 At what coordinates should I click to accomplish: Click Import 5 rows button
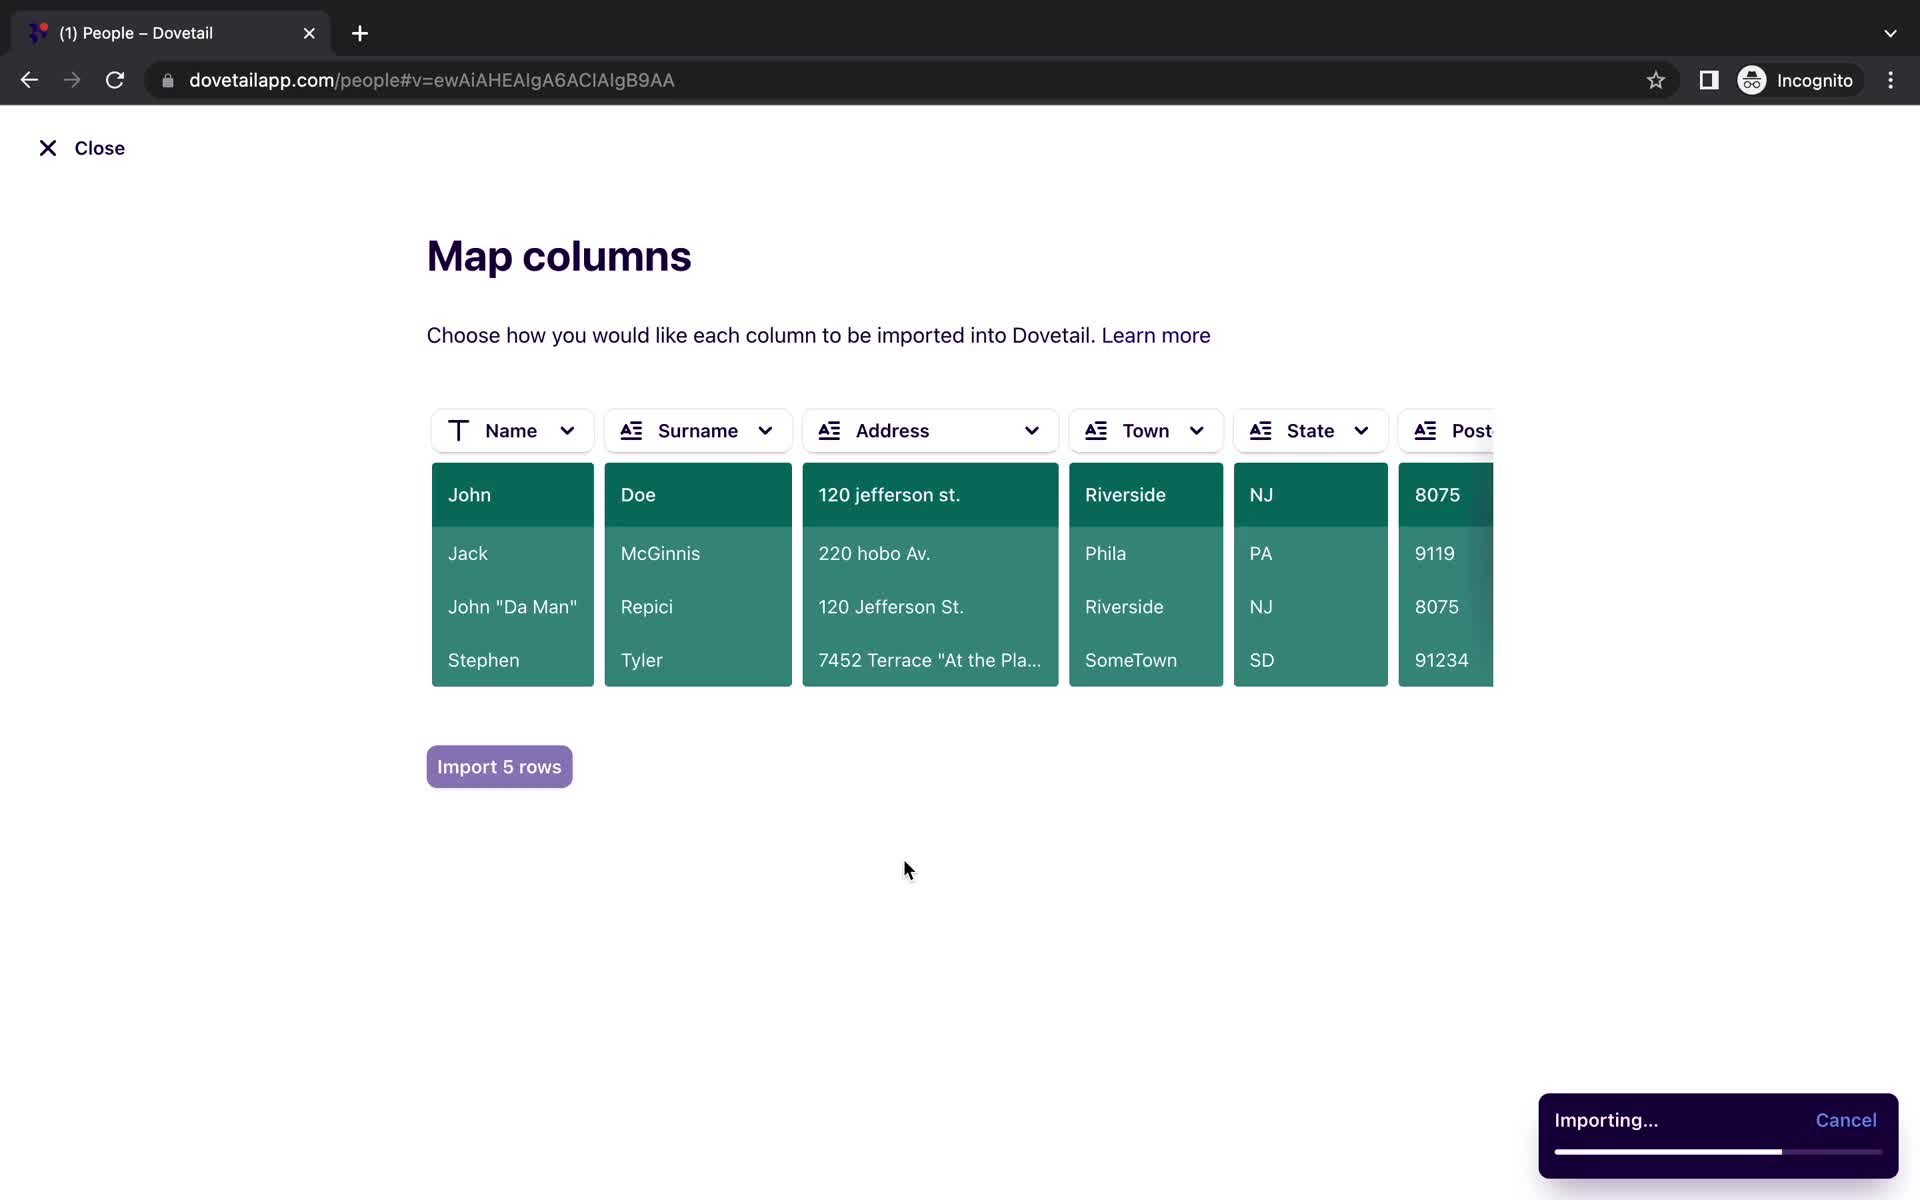tap(499, 766)
